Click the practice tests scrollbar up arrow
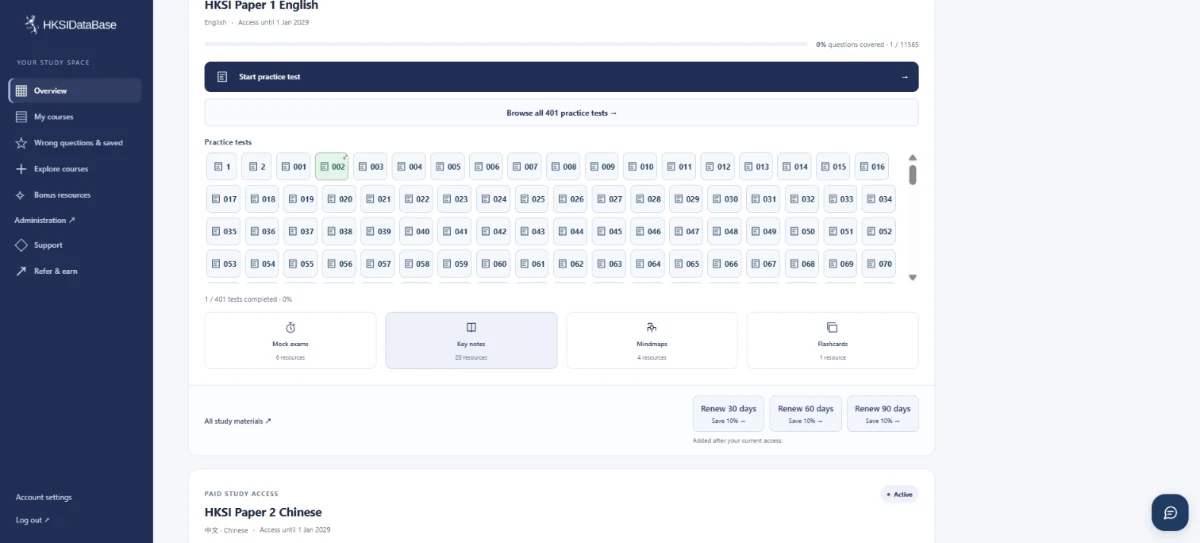Image resolution: width=1200 pixels, height=543 pixels. pyautogui.click(x=912, y=157)
